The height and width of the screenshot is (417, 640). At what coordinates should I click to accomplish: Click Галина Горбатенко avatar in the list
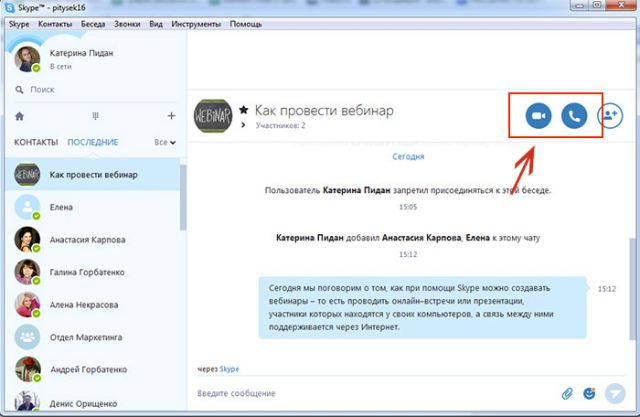point(27,272)
